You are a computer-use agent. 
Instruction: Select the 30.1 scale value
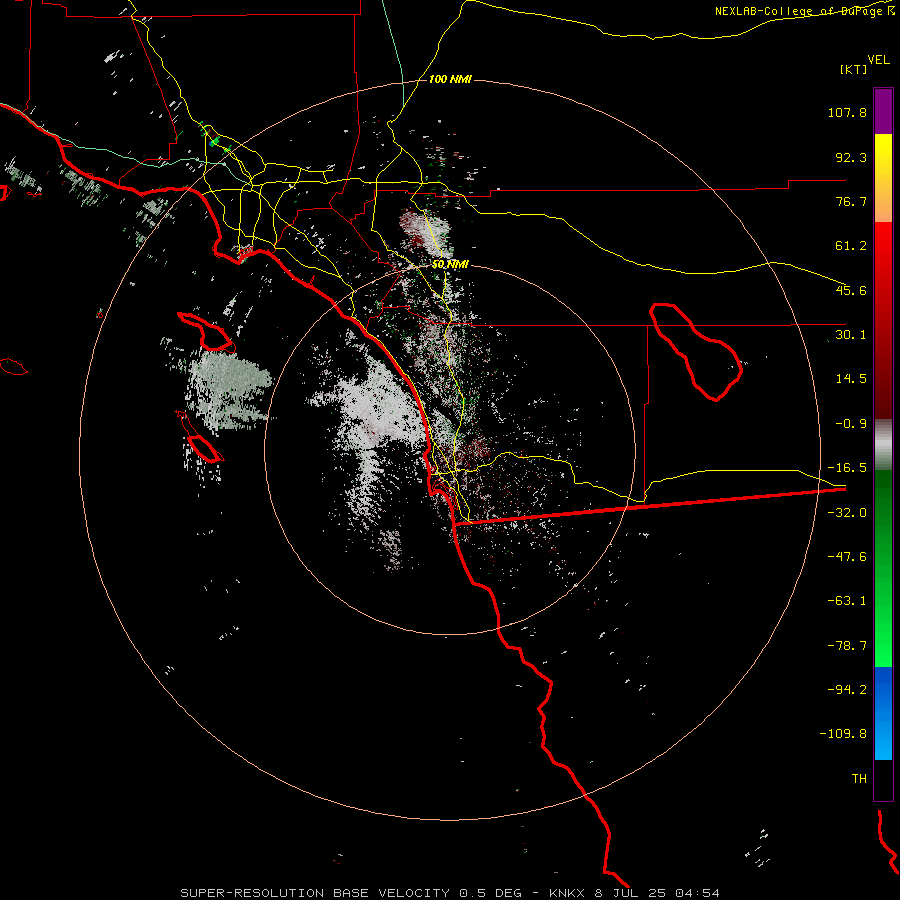tap(851, 335)
